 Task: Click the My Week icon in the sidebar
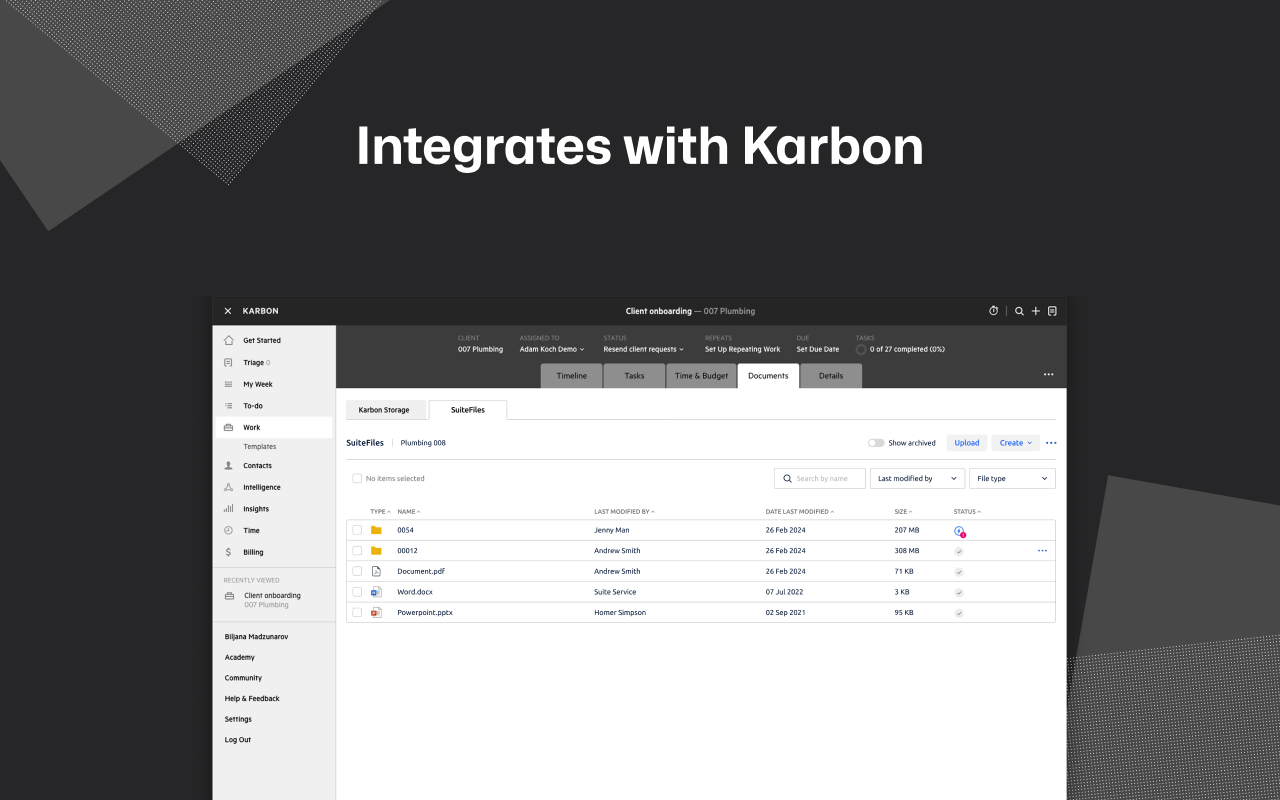(x=228, y=384)
